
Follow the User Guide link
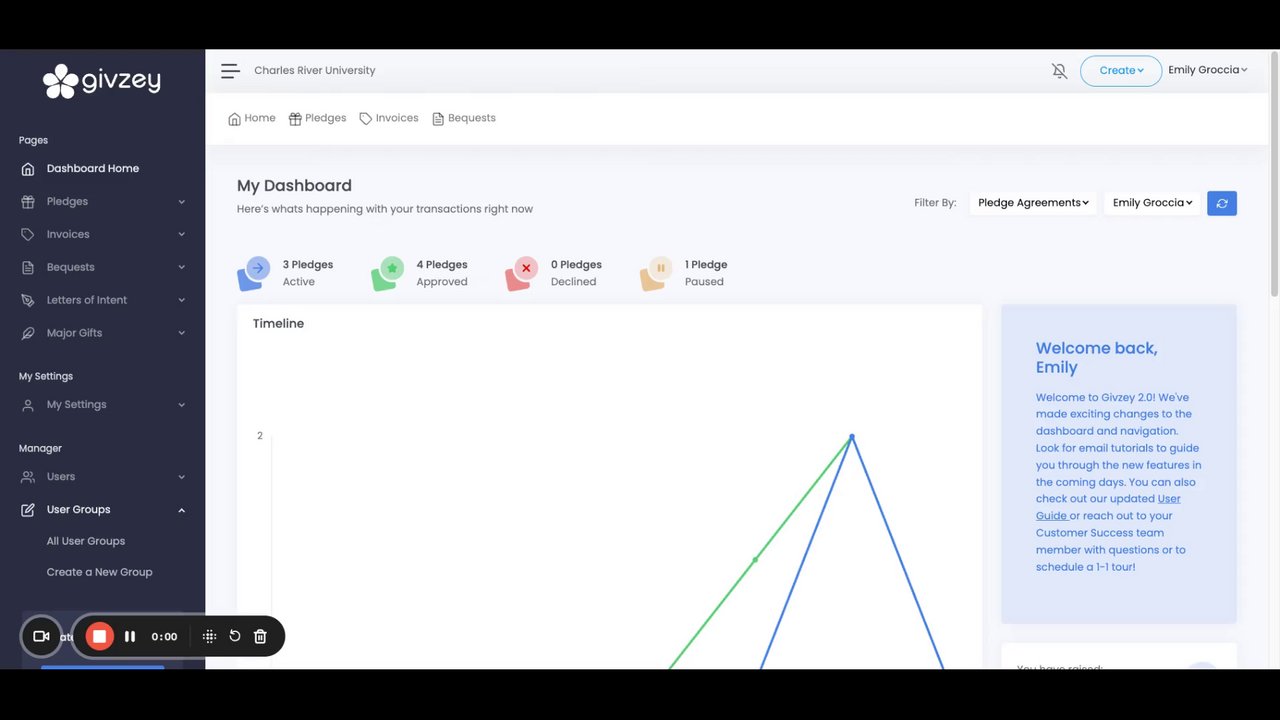pyautogui.click(x=1108, y=507)
